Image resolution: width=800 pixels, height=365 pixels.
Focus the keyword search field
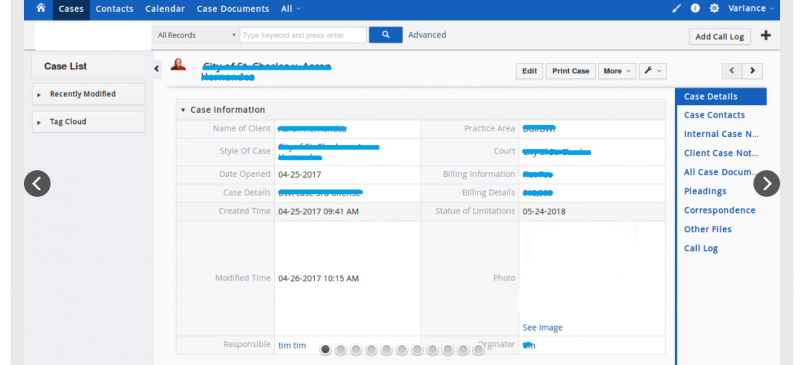click(303, 35)
